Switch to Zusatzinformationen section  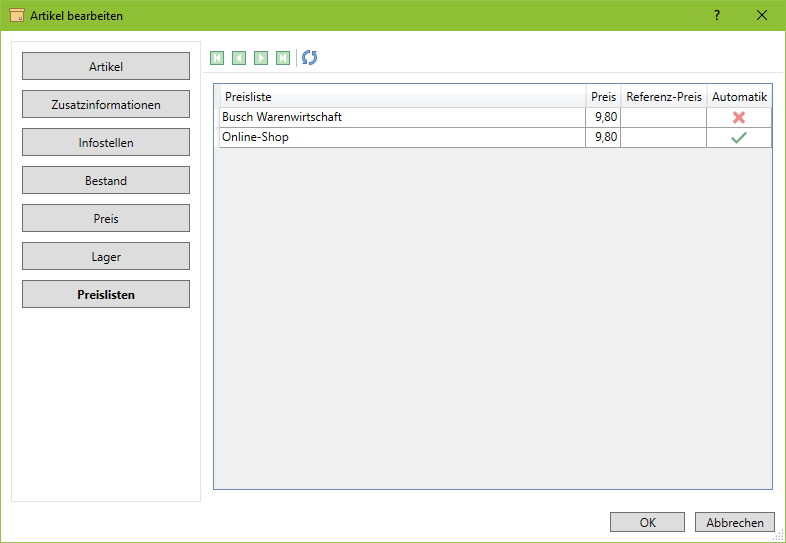coord(106,105)
